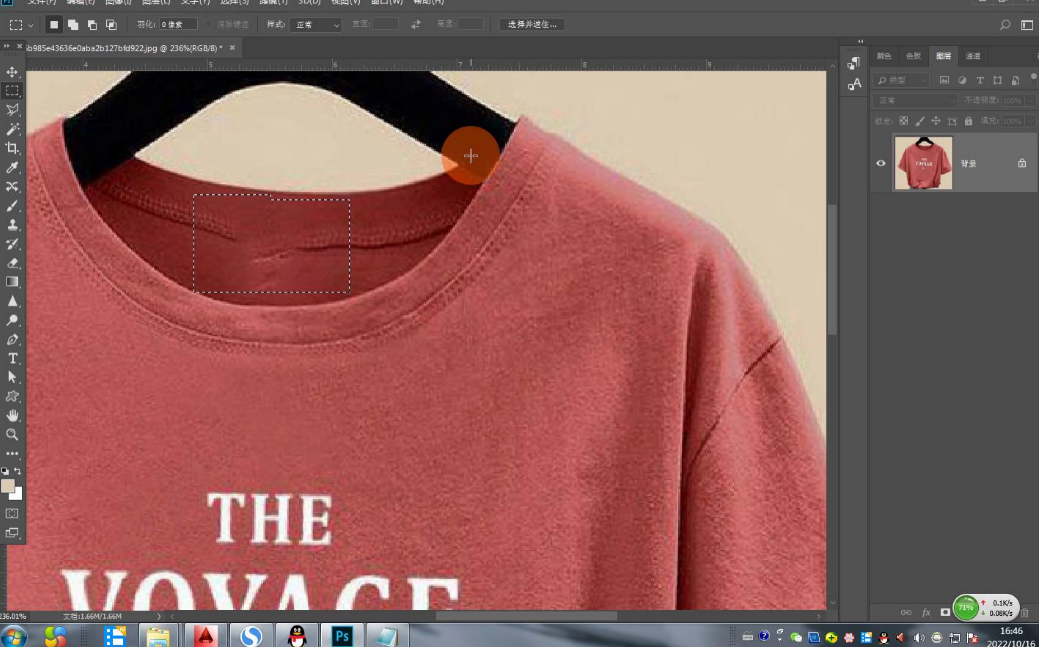Choose New Selection mode

(x=54, y=25)
